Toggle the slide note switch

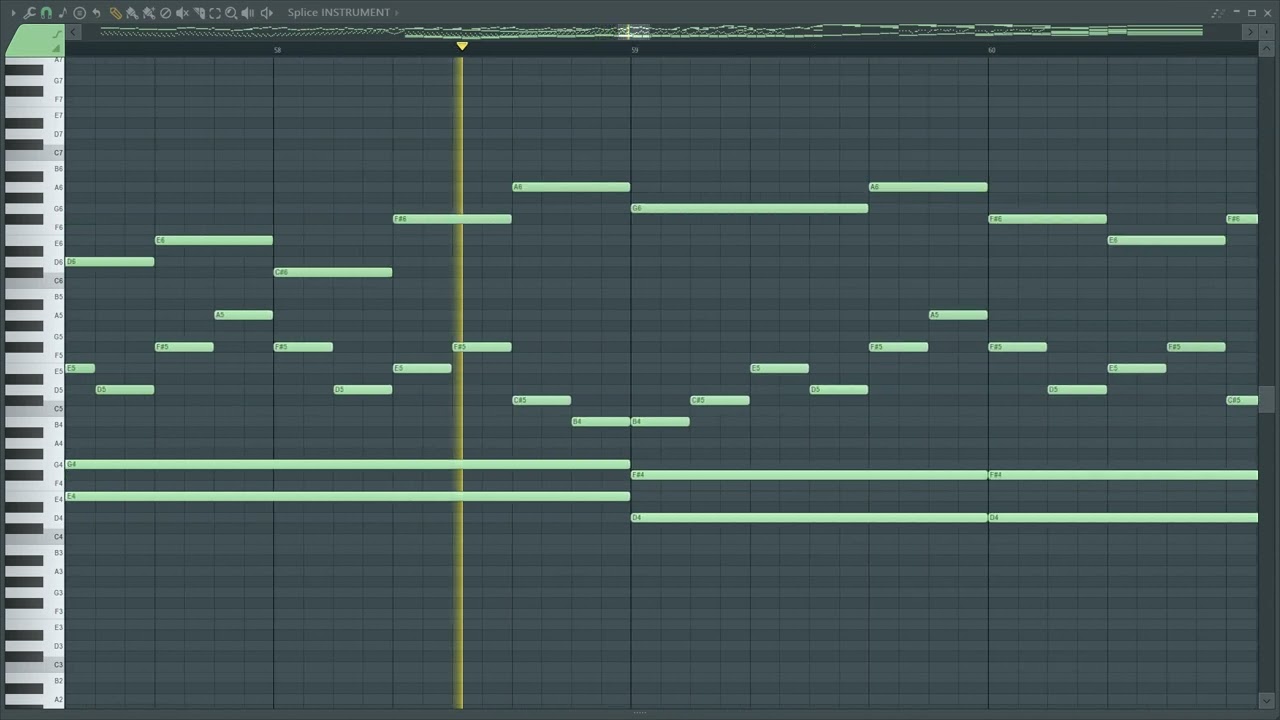(x=57, y=34)
